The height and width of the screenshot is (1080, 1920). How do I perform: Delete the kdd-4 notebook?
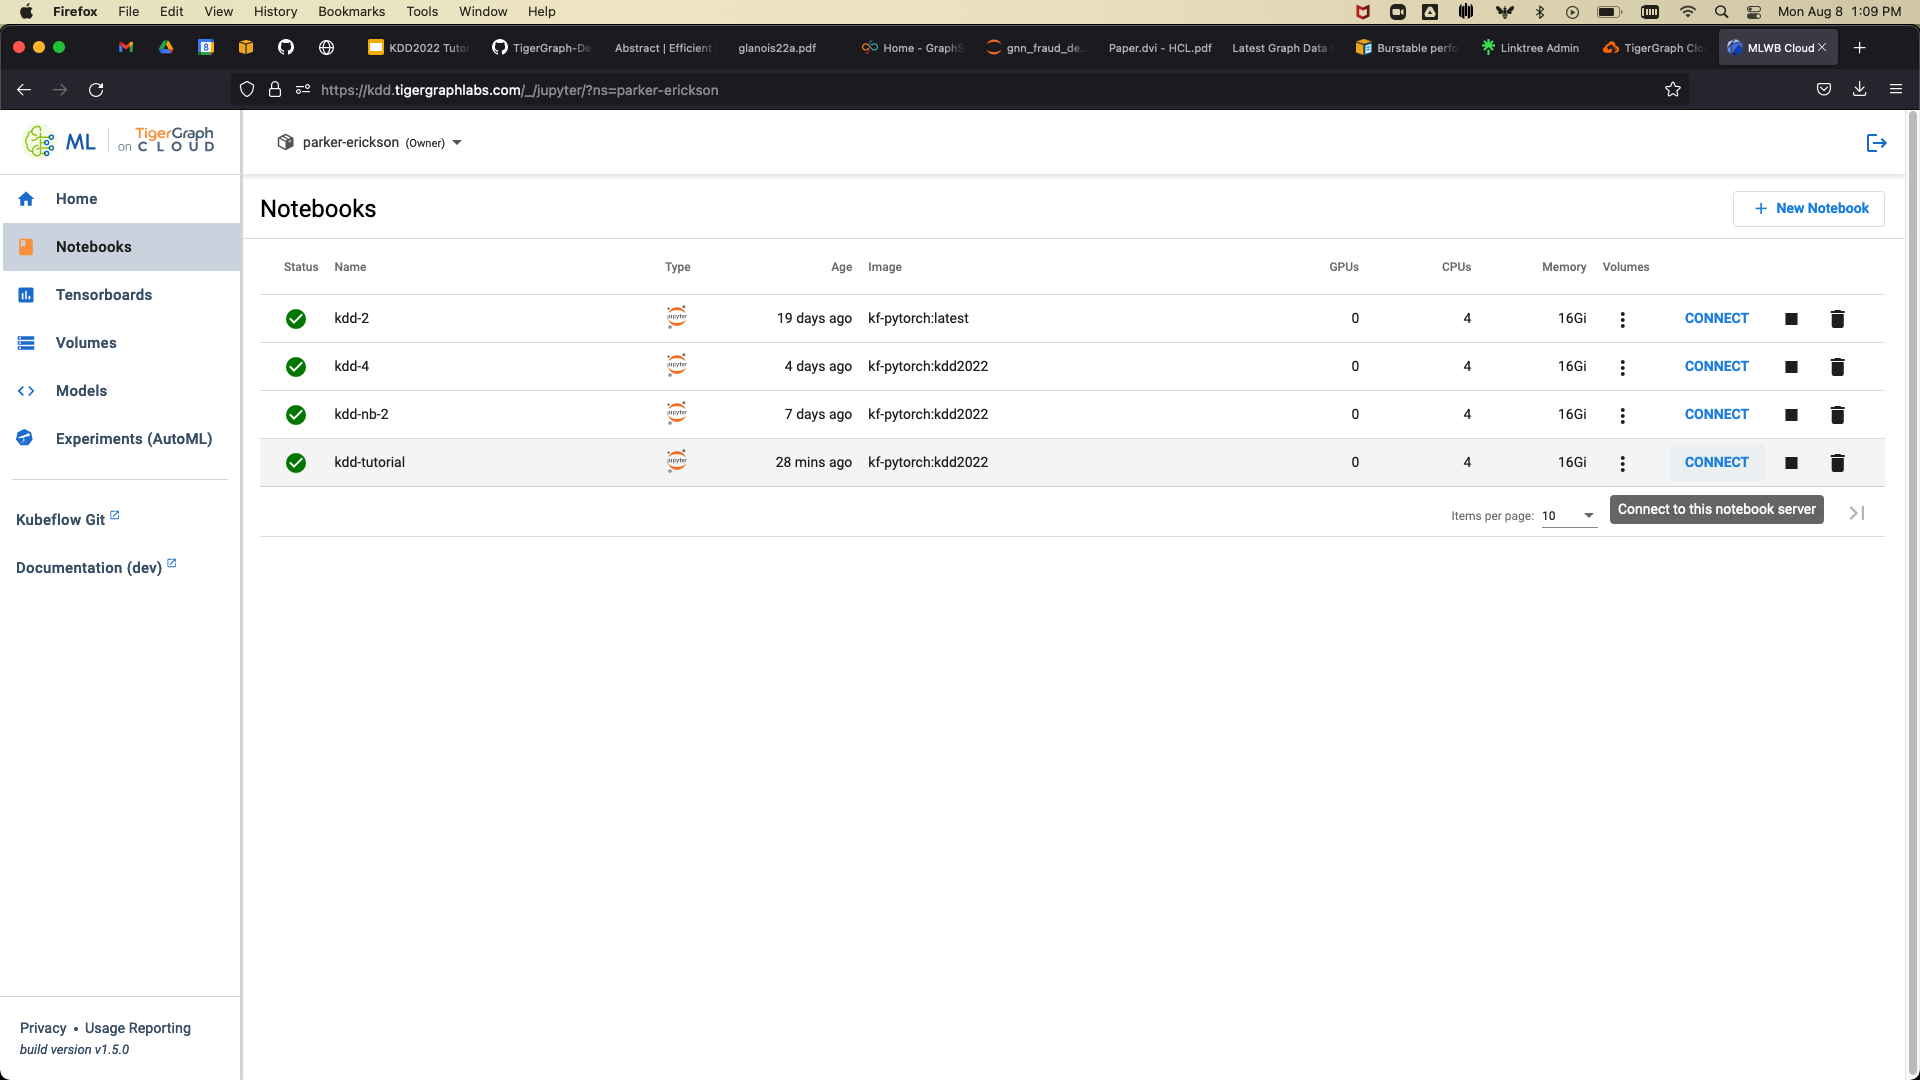point(1837,367)
